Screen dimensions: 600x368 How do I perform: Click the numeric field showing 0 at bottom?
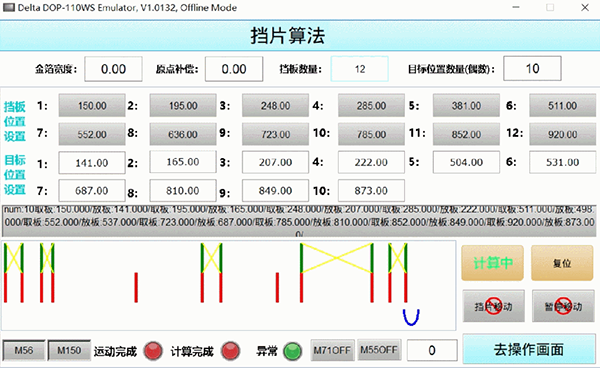tap(432, 350)
